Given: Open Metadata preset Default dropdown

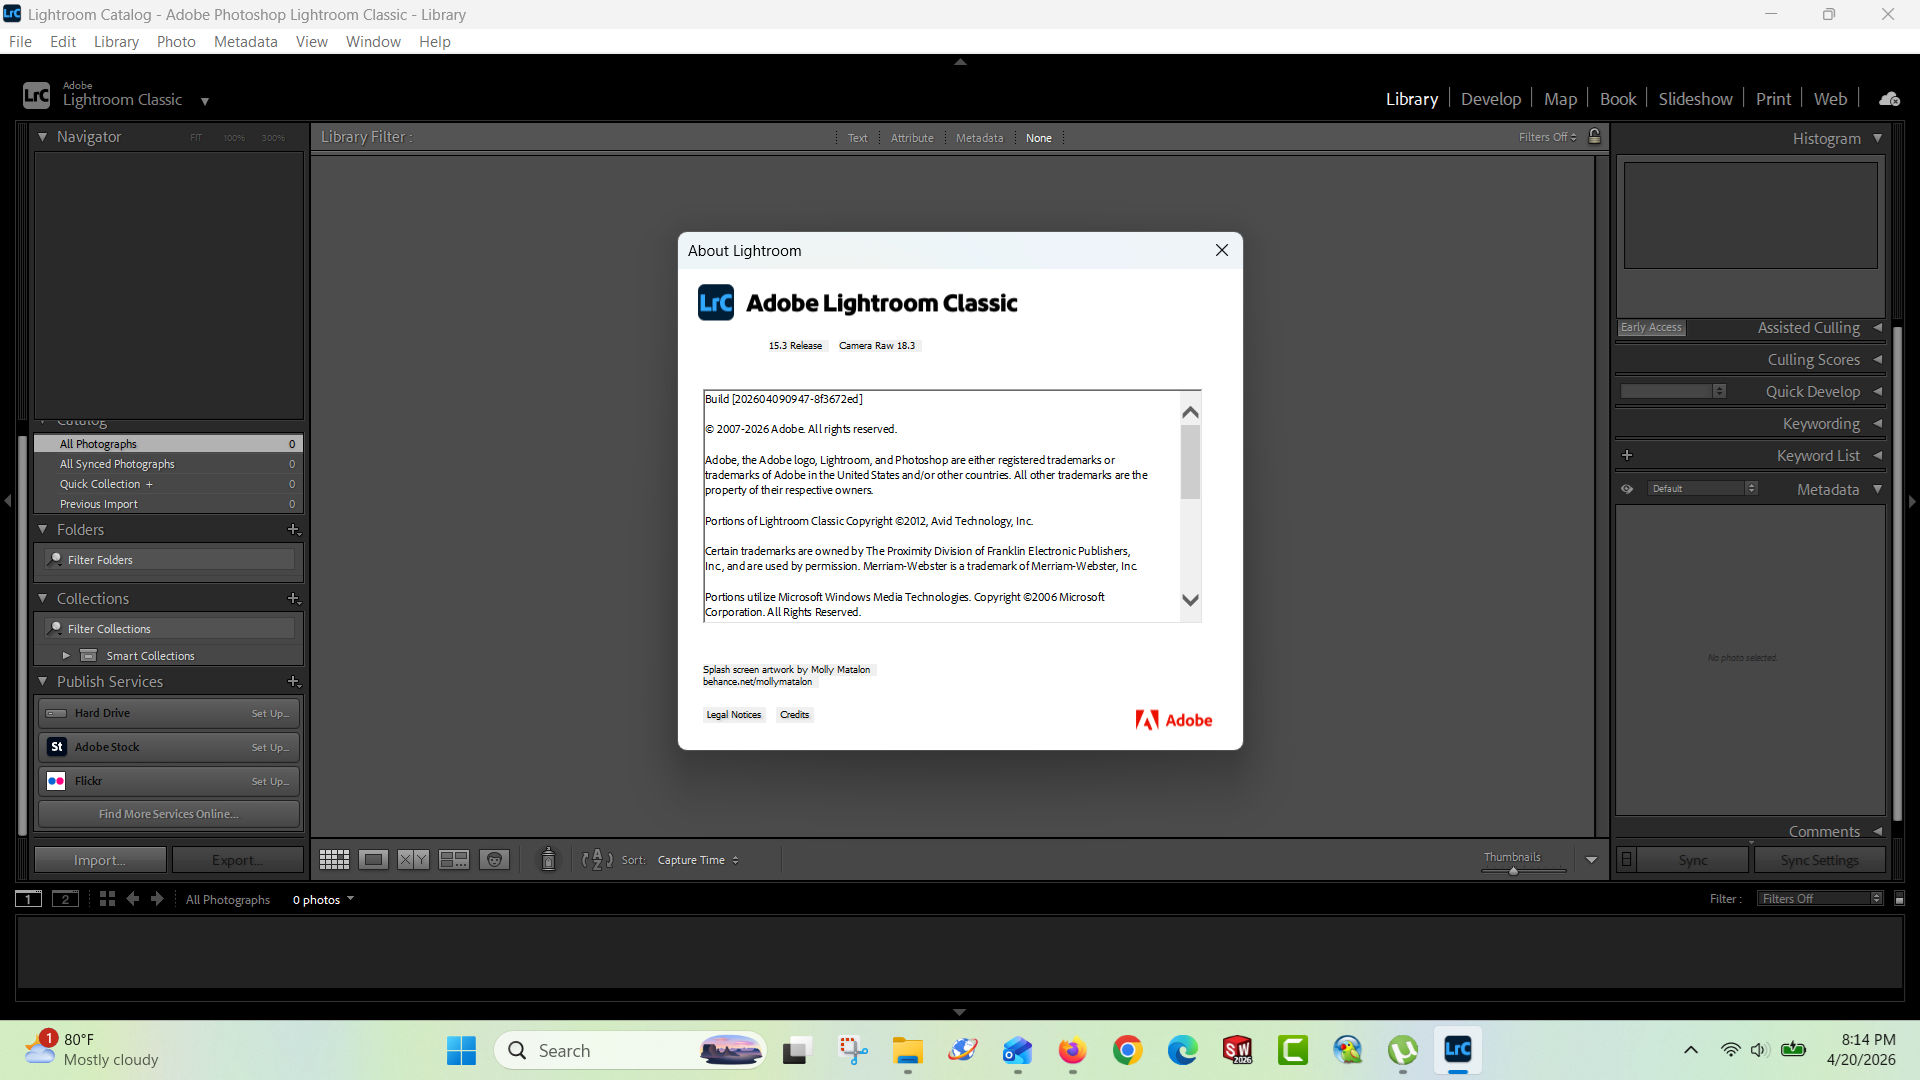Looking at the screenshot, I should click(x=1703, y=489).
